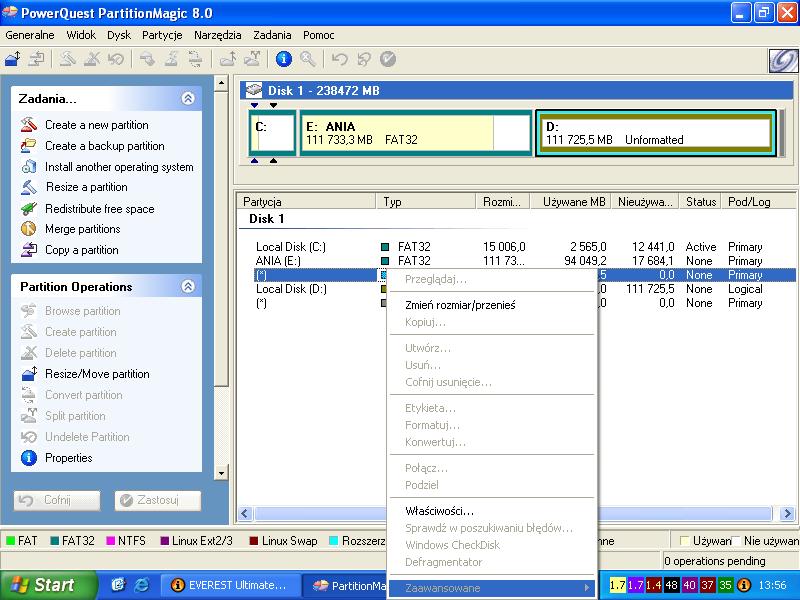Screen dimensions: 800x600
Task: Switch to EVEREST Ultimate taskbar button
Action: pos(229,585)
